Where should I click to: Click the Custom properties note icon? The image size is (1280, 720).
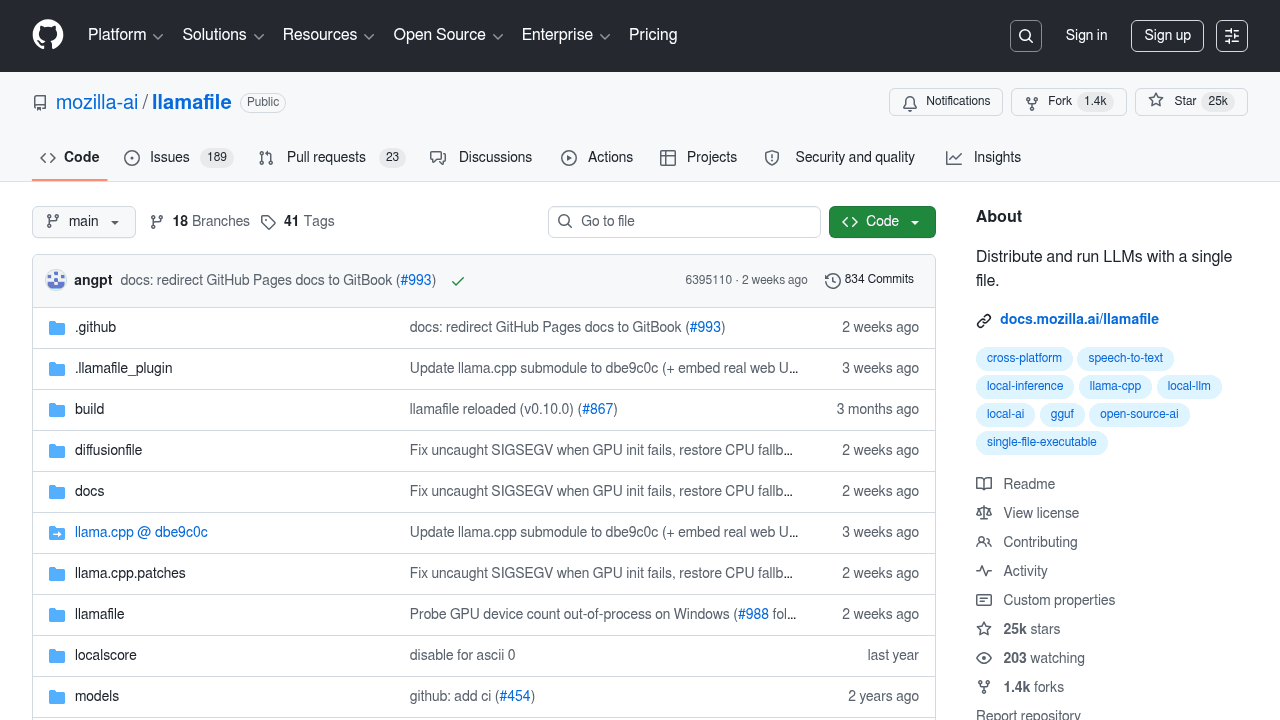(x=984, y=600)
